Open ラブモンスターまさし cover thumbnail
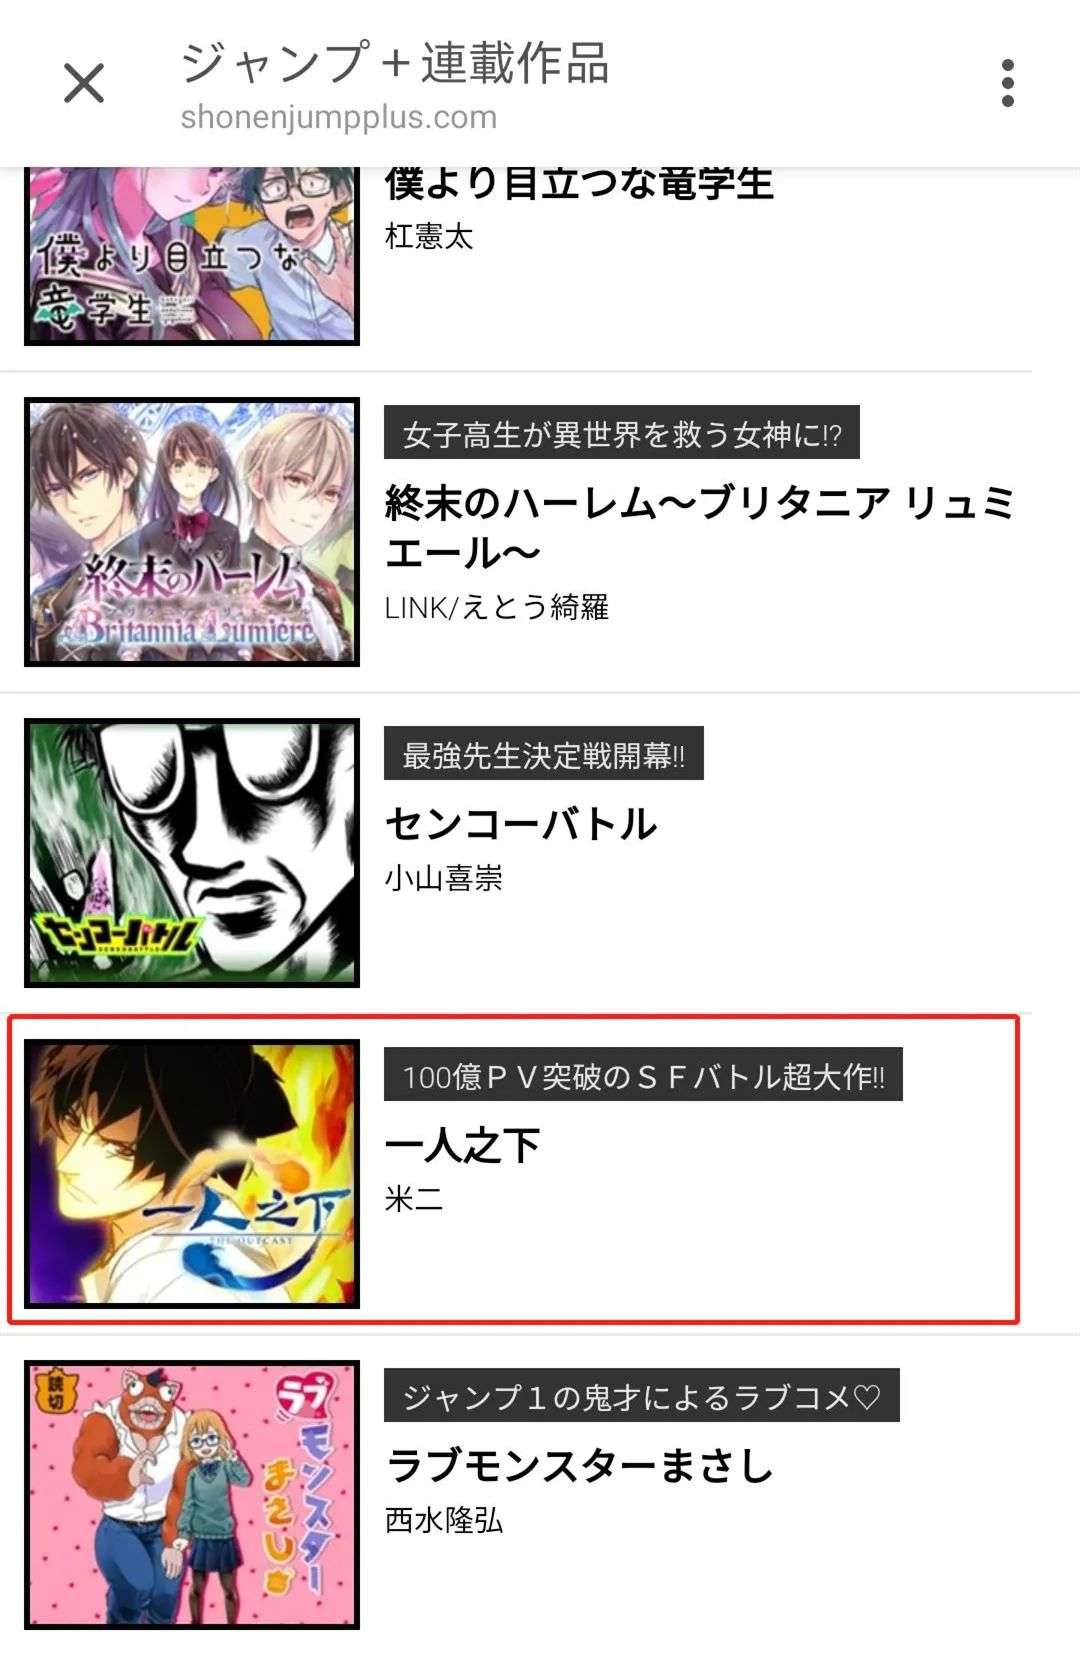 click(x=192, y=1494)
